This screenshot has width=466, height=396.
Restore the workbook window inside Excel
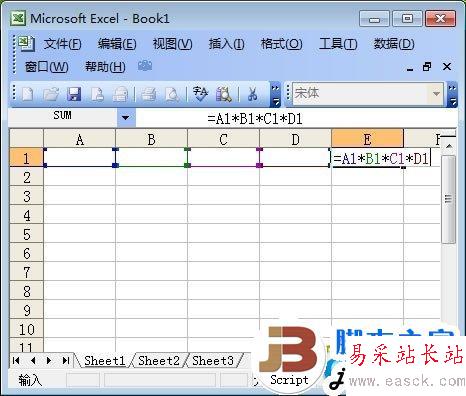(427, 67)
